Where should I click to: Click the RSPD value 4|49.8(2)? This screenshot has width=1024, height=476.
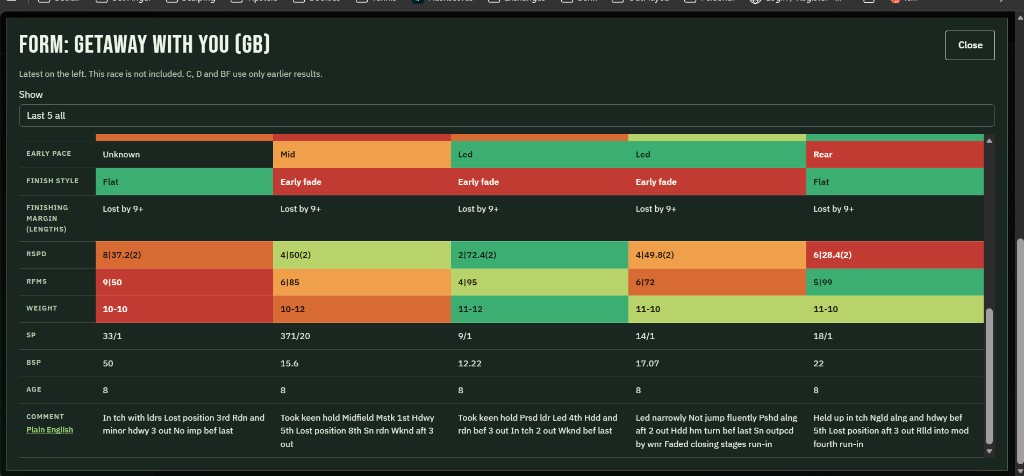pyautogui.click(x=654, y=255)
